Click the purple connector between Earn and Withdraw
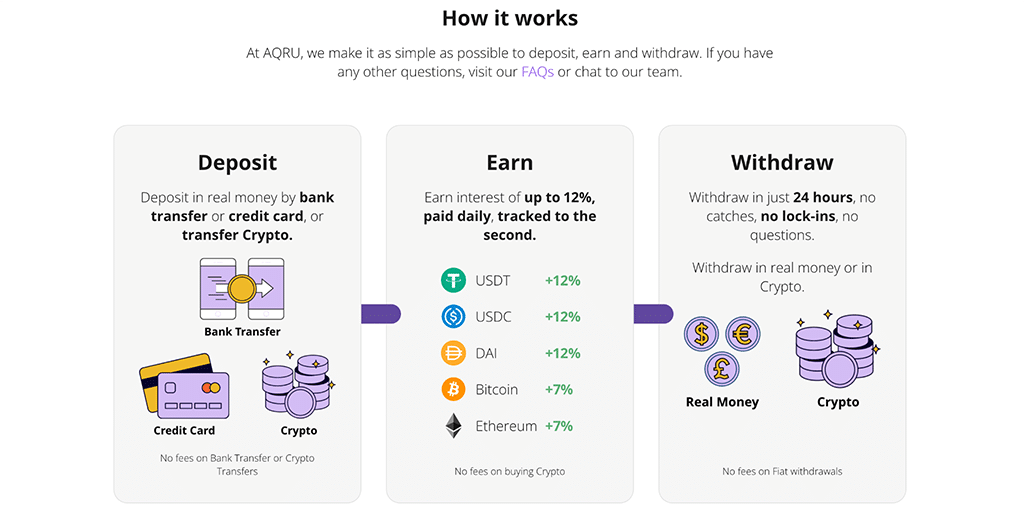1024x518 pixels. (653, 314)
